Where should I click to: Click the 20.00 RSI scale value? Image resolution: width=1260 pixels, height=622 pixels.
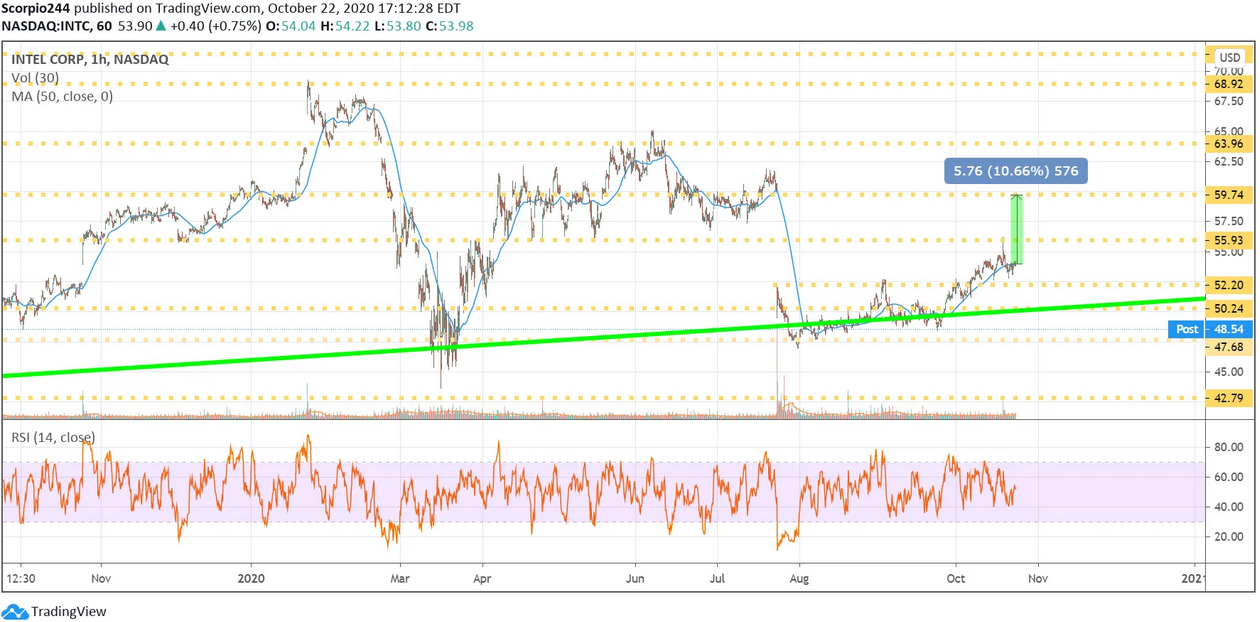[x=1228, y=537]
